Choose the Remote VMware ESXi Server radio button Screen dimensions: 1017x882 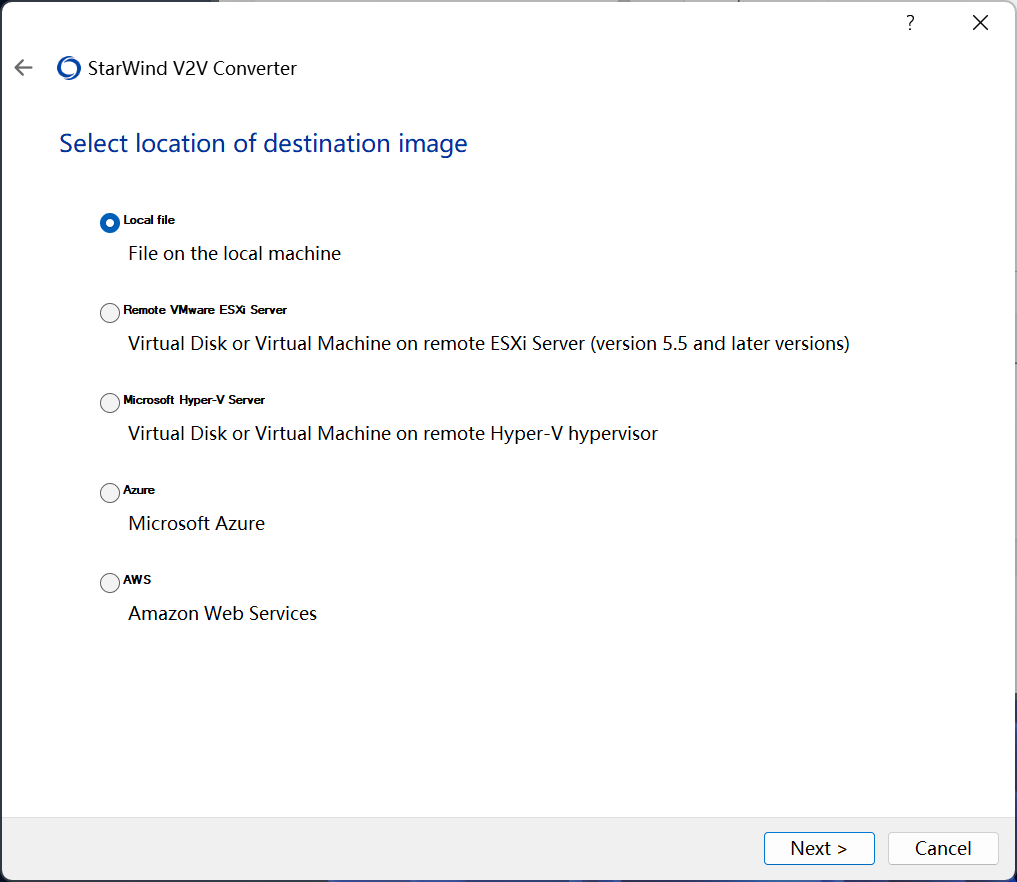pyautogui.click(x=110, y=313)
